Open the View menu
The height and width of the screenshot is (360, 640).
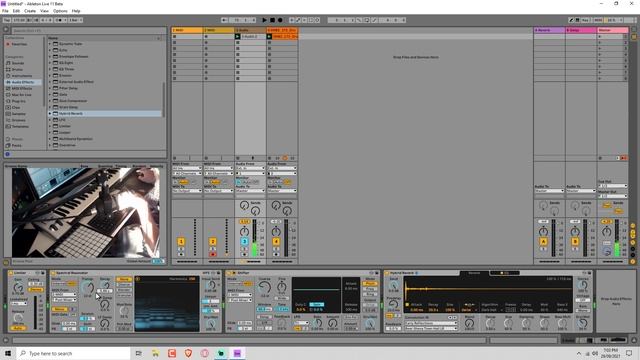(x=44, y=11)
